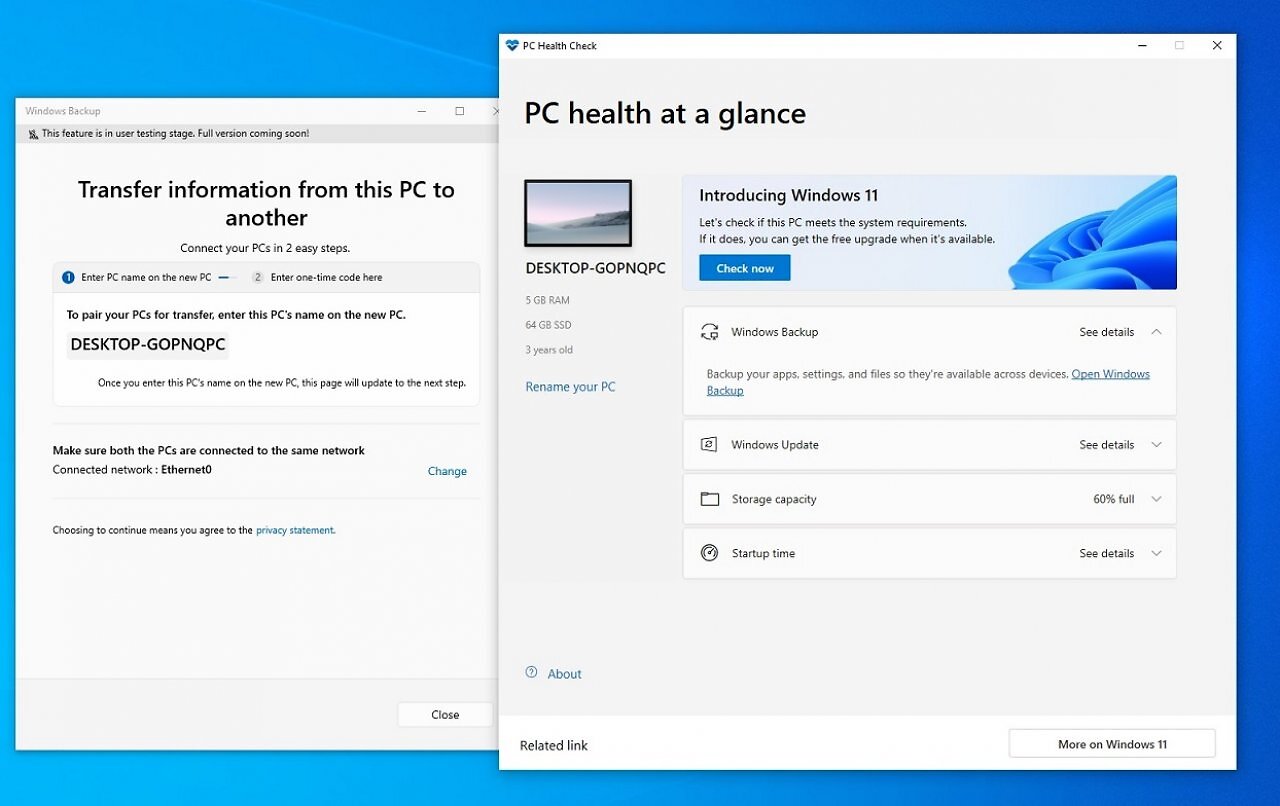
Task: Expand the Startup time chevron
Action: tap(1157, 553)
